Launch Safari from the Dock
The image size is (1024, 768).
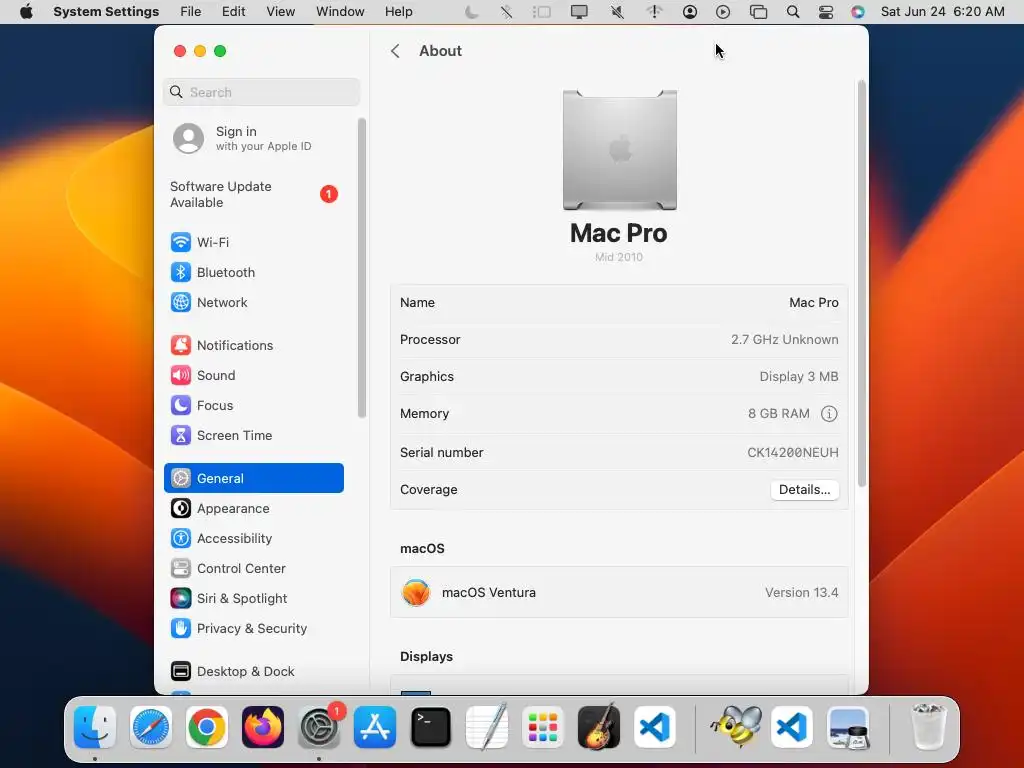click(151, 727)
